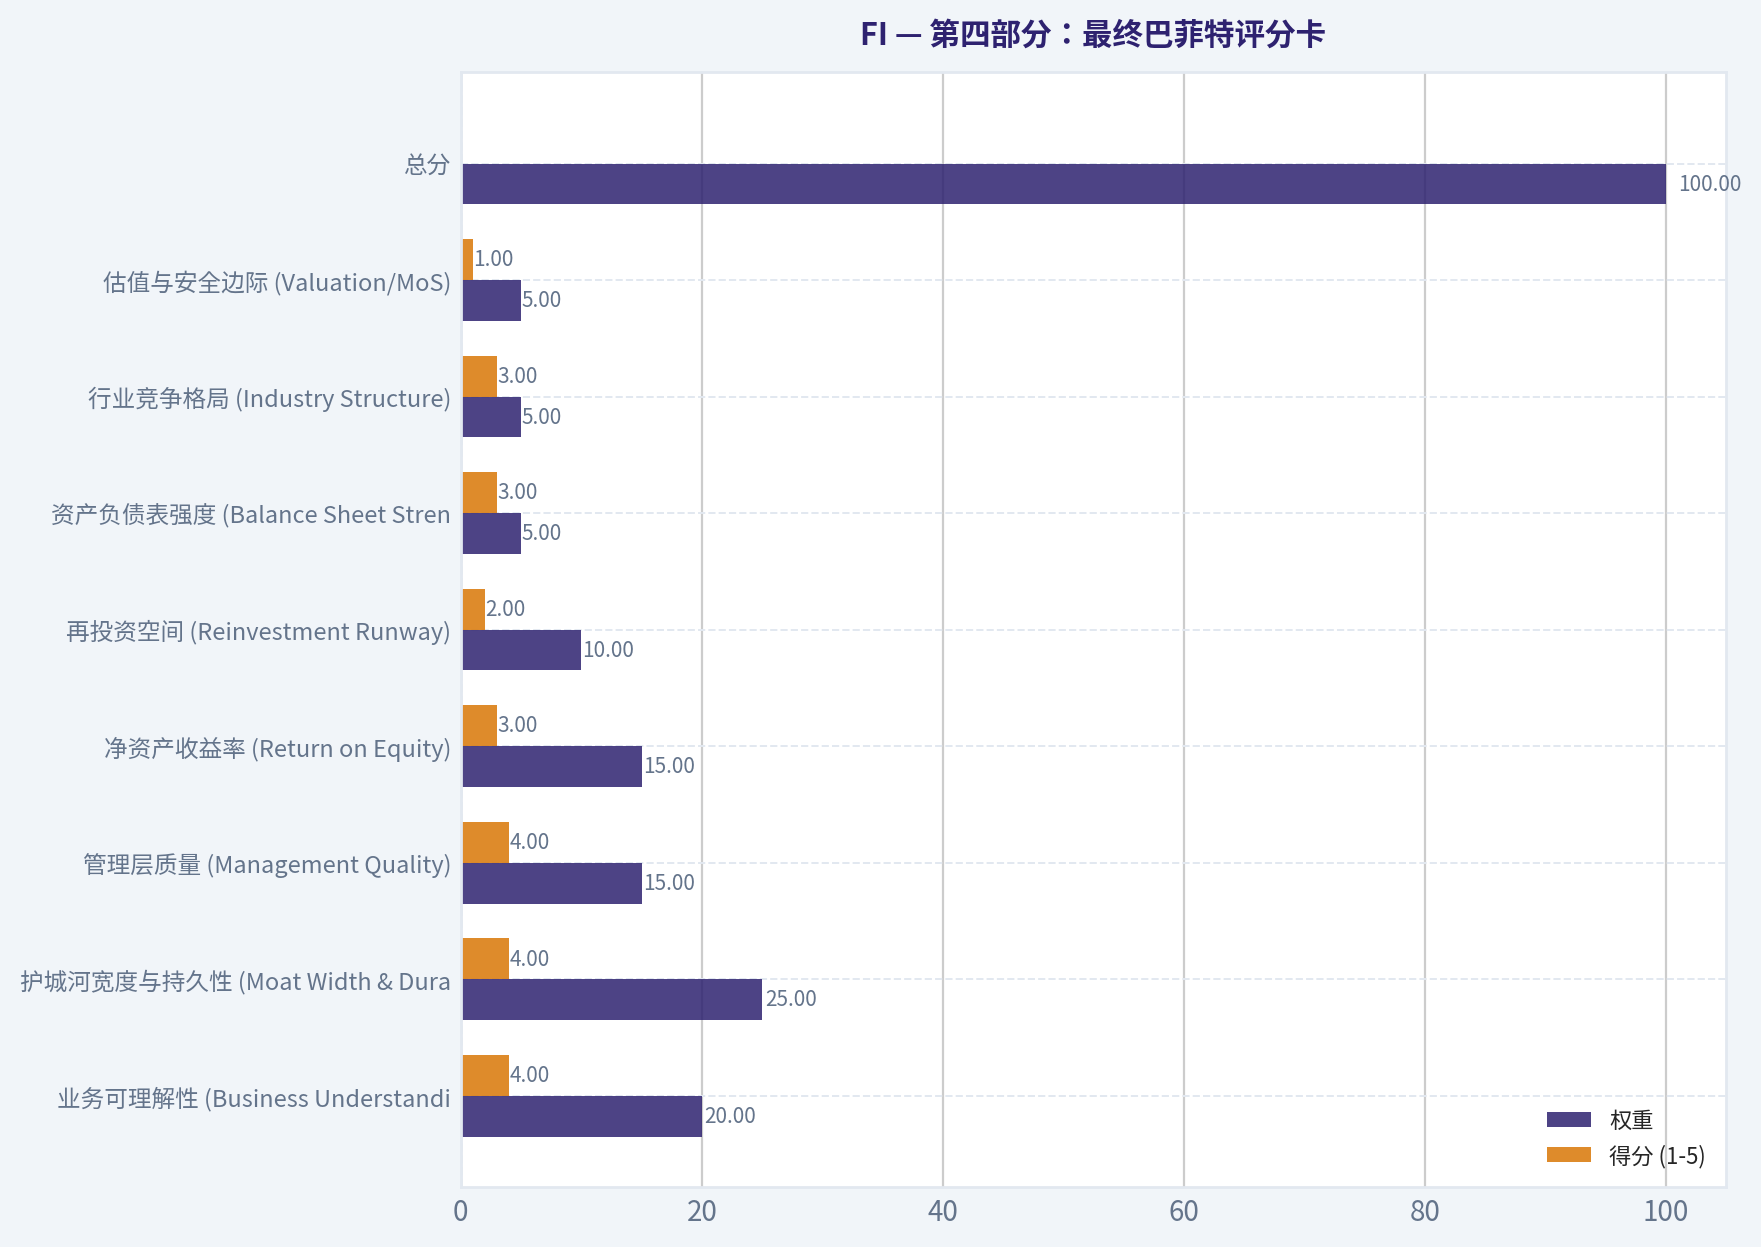Viewport: 1761px width, 1247px height.
Task: Click the purple Moat Width weight bar
Action: (x=612, y=999)
